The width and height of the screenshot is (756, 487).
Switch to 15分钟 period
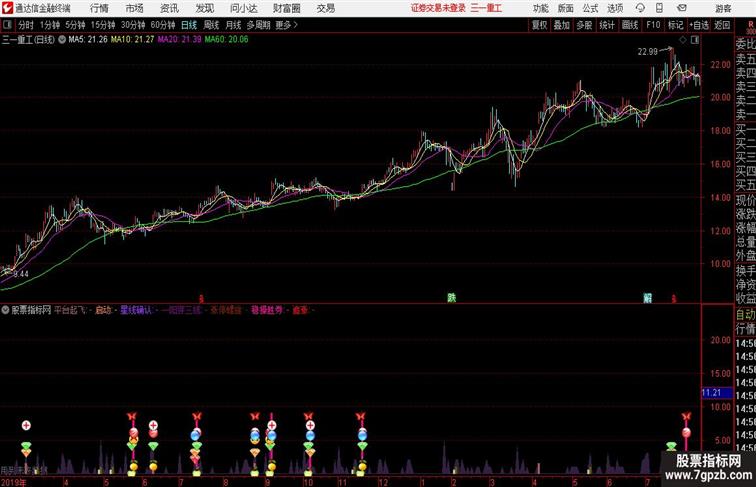(103, 25)
